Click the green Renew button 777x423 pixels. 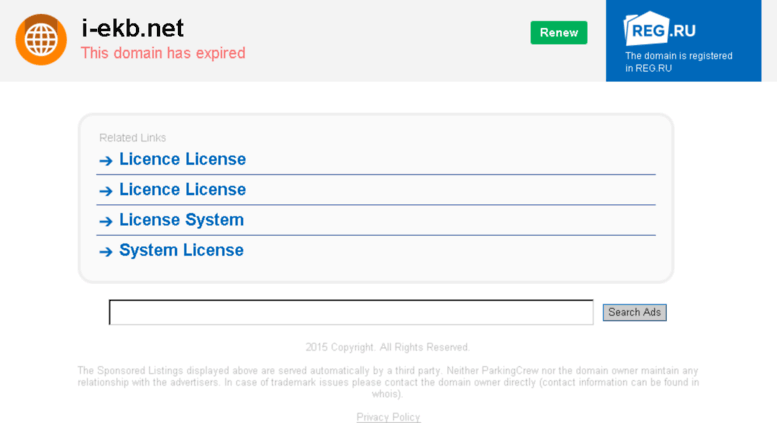tap(558, 33)
